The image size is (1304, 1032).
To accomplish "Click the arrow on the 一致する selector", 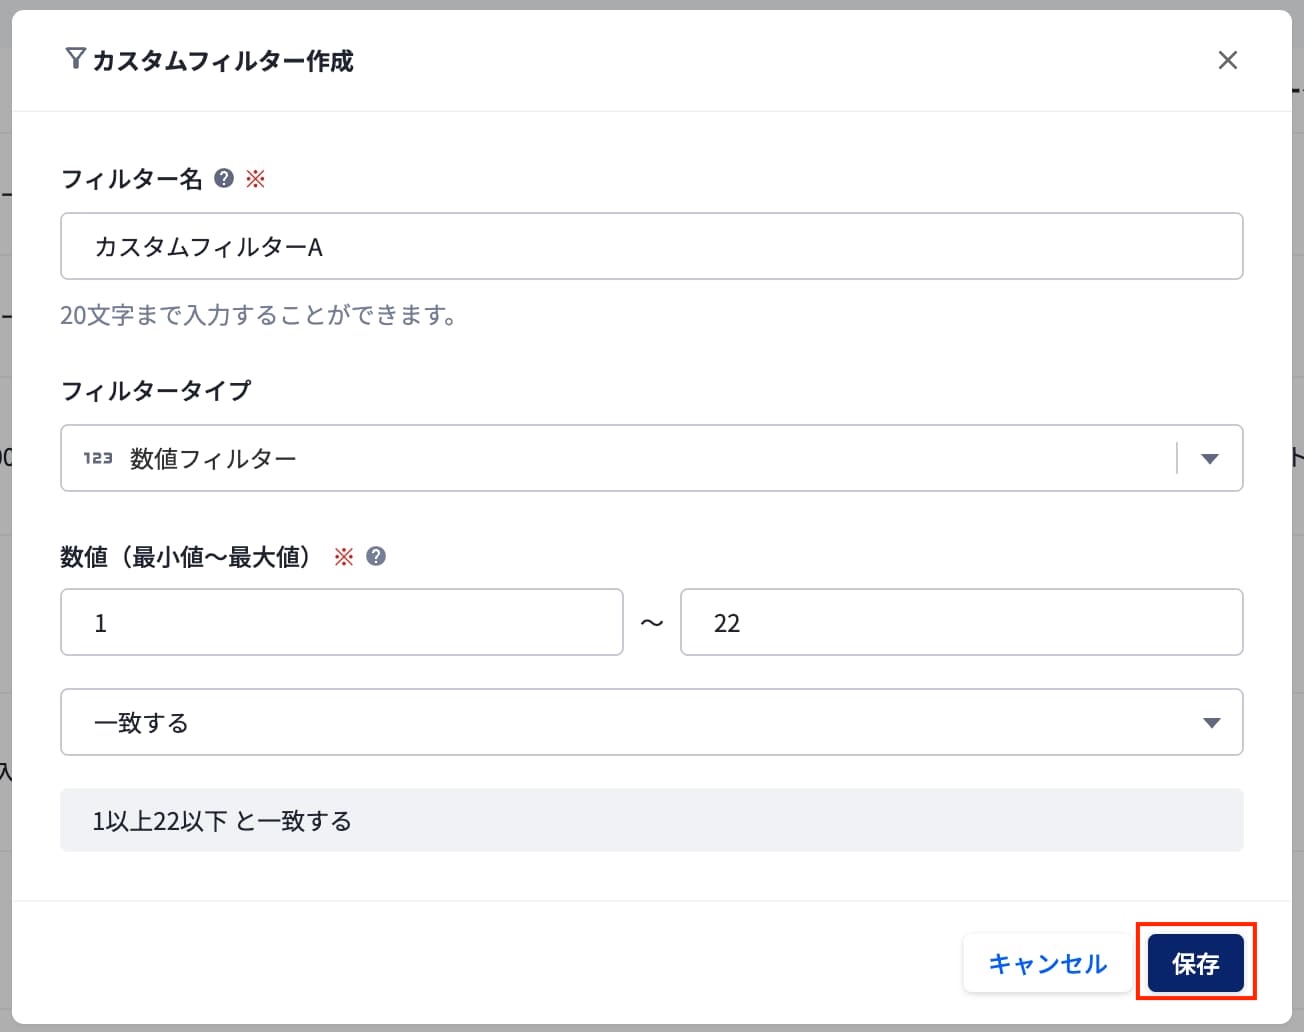I will [1211, 722].
